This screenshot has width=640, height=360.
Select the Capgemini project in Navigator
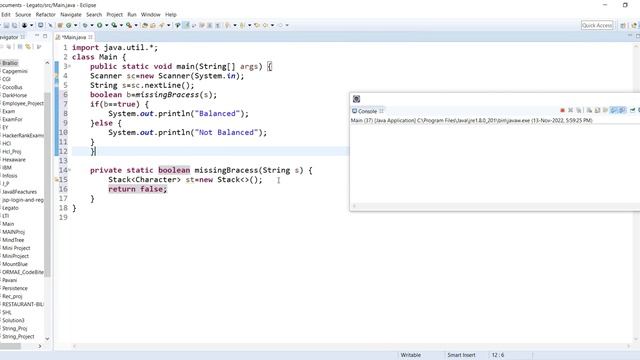pos(15,71)
